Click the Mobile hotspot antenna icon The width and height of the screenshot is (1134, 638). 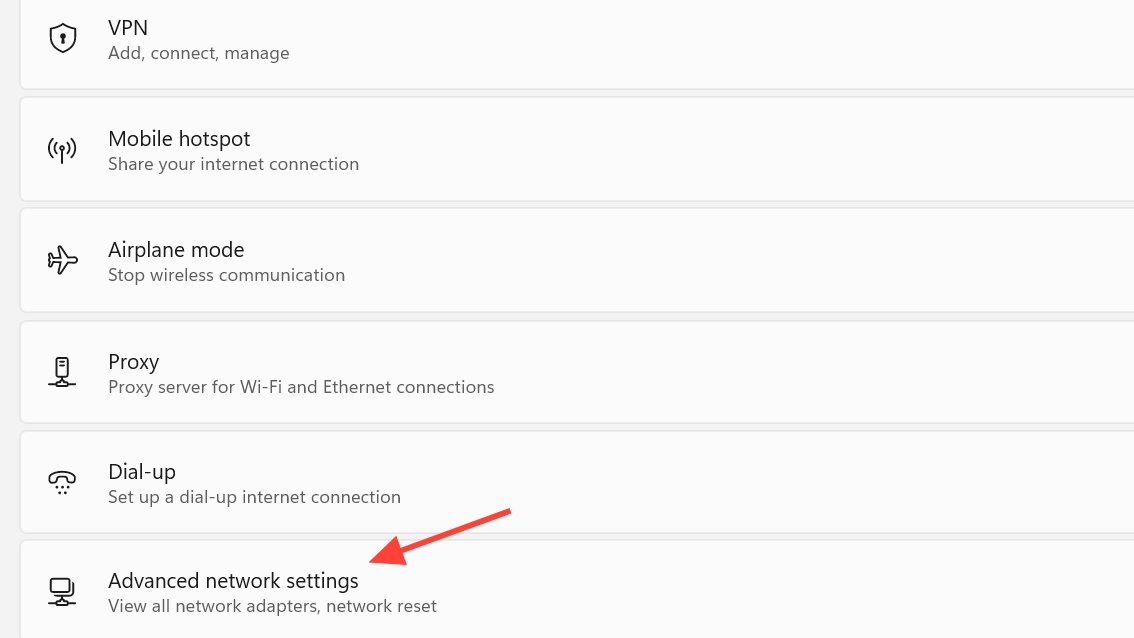click(x=63, y=150)
